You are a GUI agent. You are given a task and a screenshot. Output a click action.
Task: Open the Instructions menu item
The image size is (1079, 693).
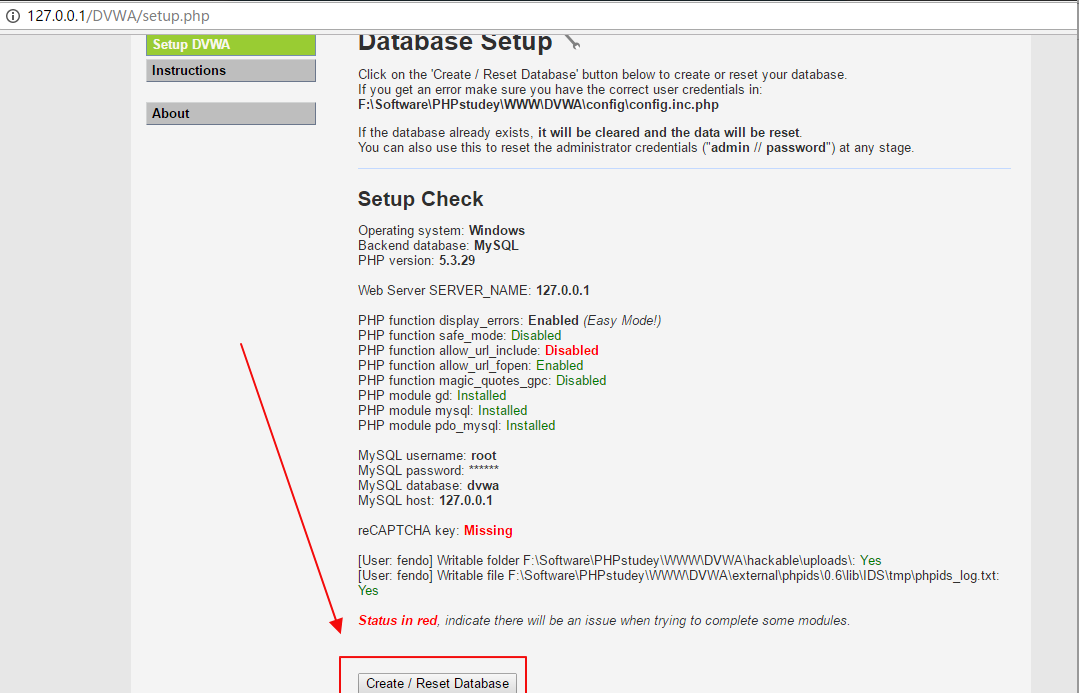tap(231, 71)
